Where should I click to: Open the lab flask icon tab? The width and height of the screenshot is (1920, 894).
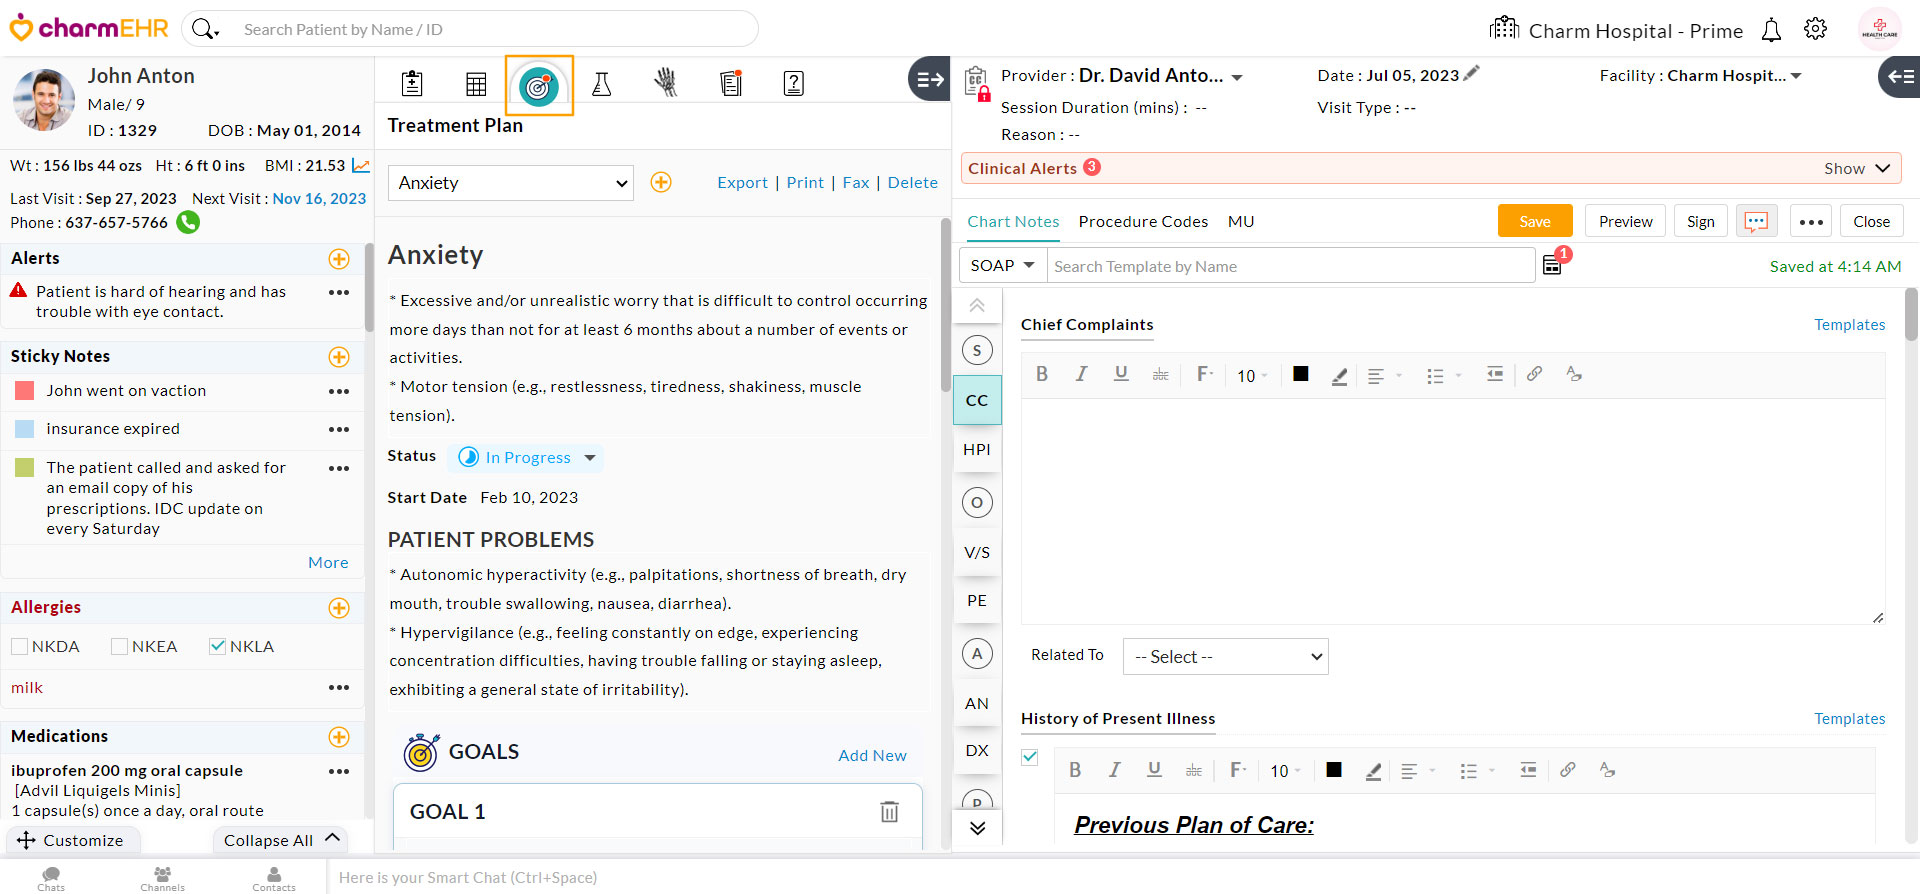click(x=601, y=84)
